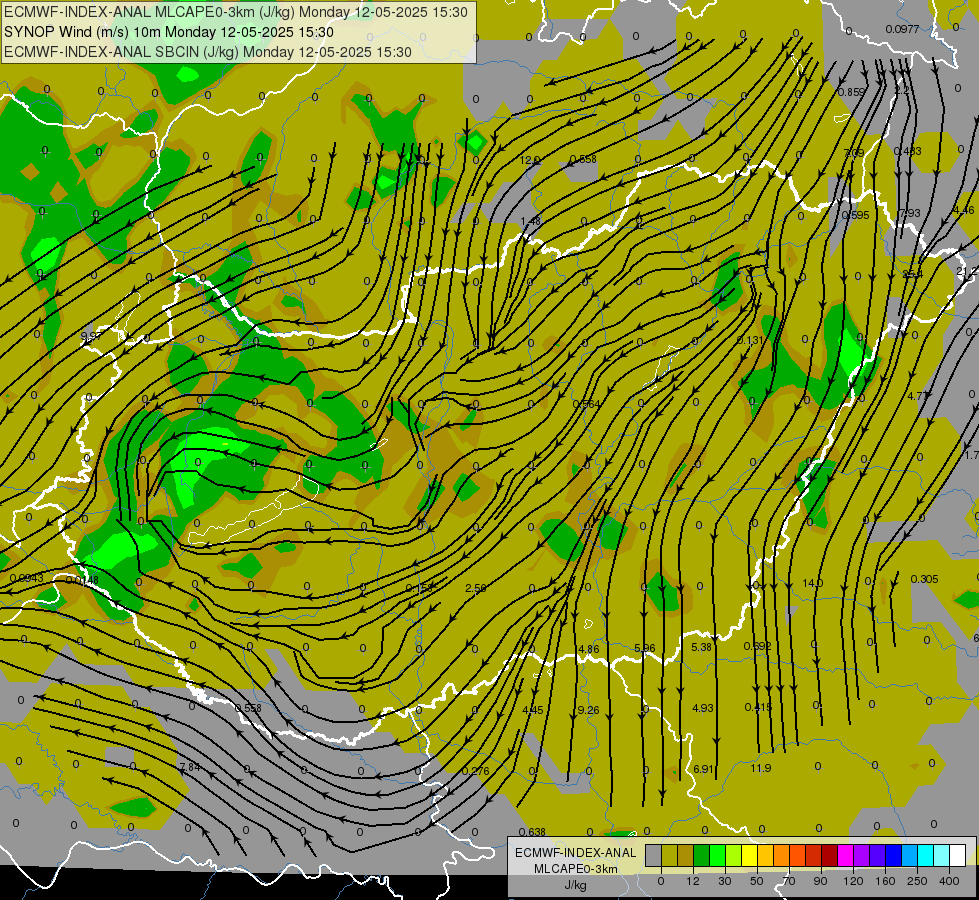
Task: Click the map value 0.0148
Action: click(x=82, y=580)
